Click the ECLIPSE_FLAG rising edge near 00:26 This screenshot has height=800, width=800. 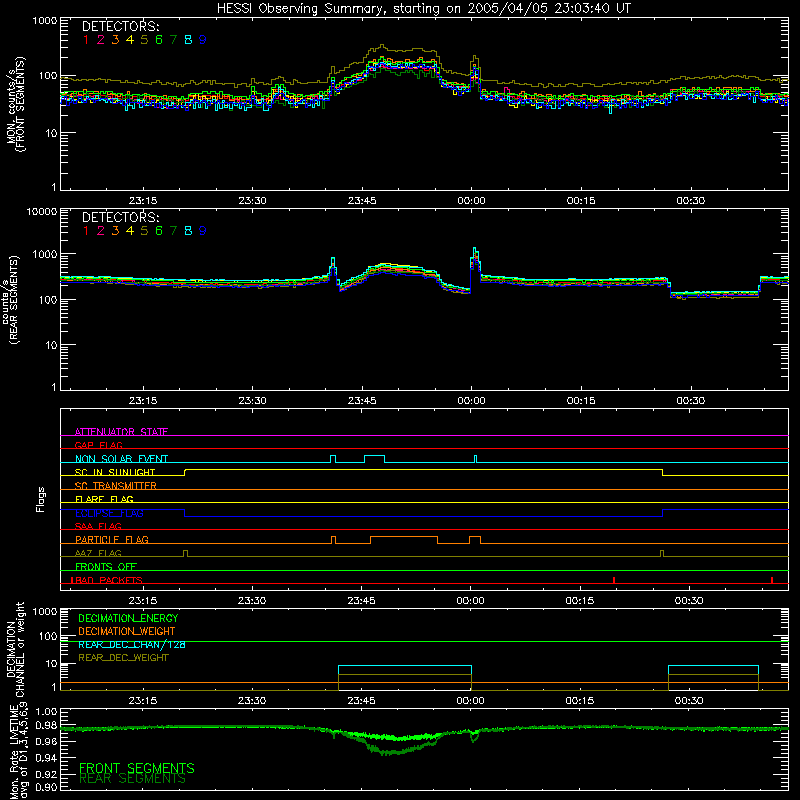[662, 513]
